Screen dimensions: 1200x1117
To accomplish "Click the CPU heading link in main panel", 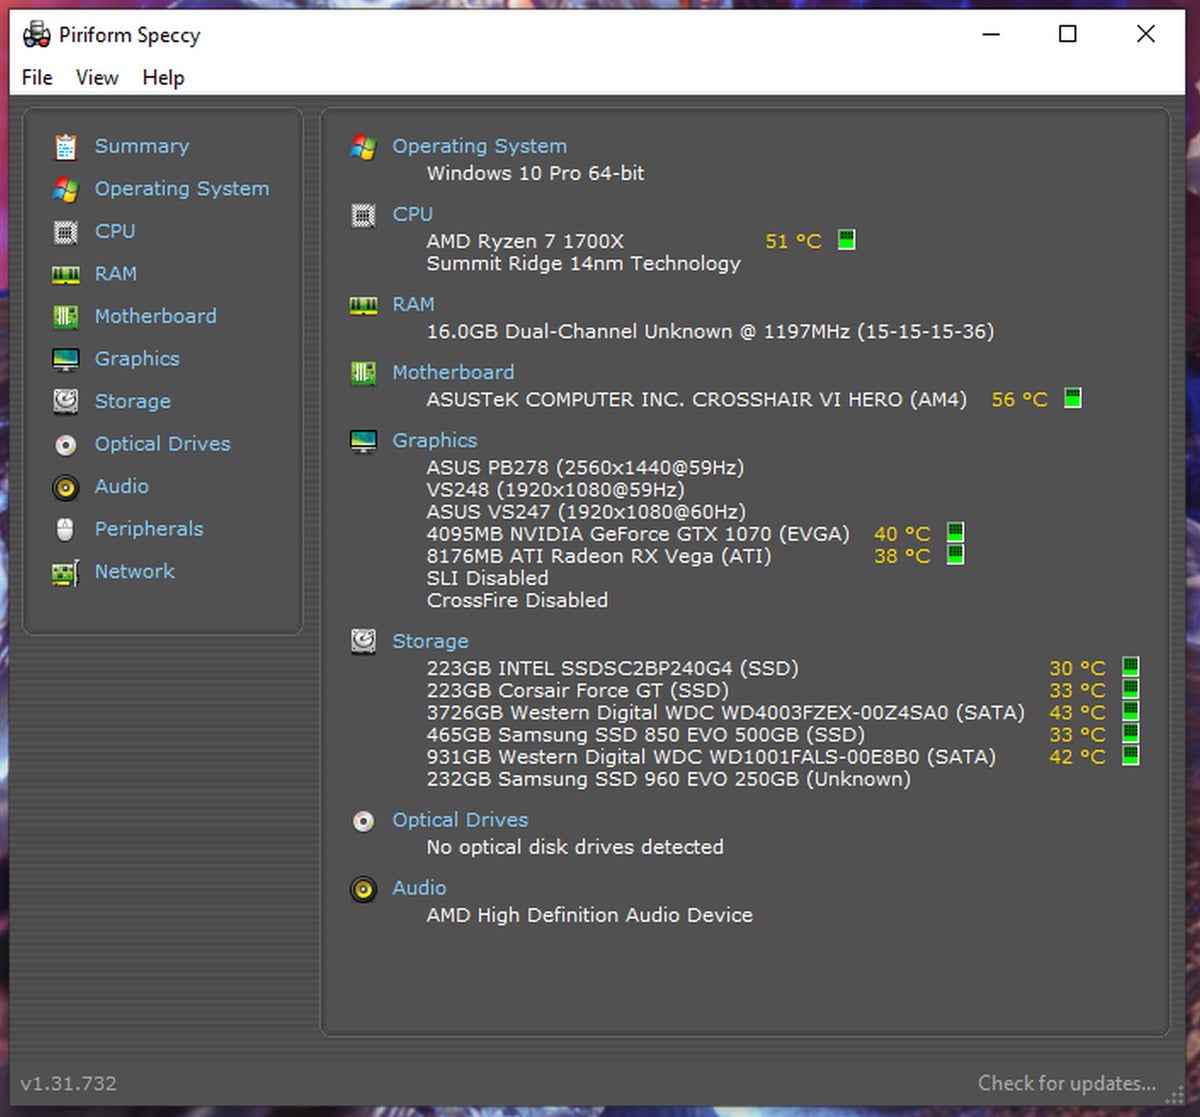I will pos(413,214).
